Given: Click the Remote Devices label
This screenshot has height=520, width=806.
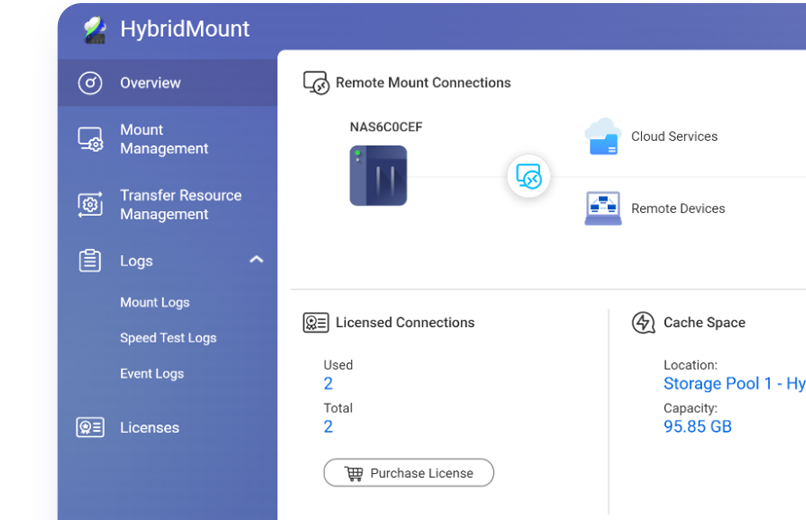Looking at the screenshot, I should click(678, 208).
